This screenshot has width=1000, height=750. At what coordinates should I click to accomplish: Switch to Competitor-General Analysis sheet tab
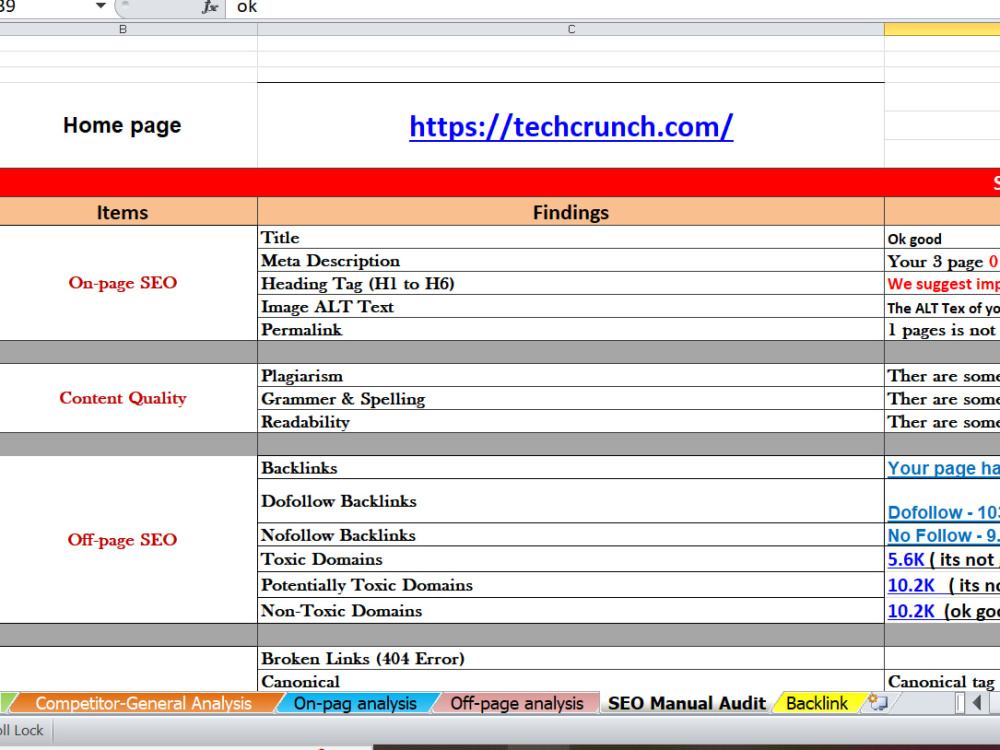pyautogui.click(x=143, y=703)
